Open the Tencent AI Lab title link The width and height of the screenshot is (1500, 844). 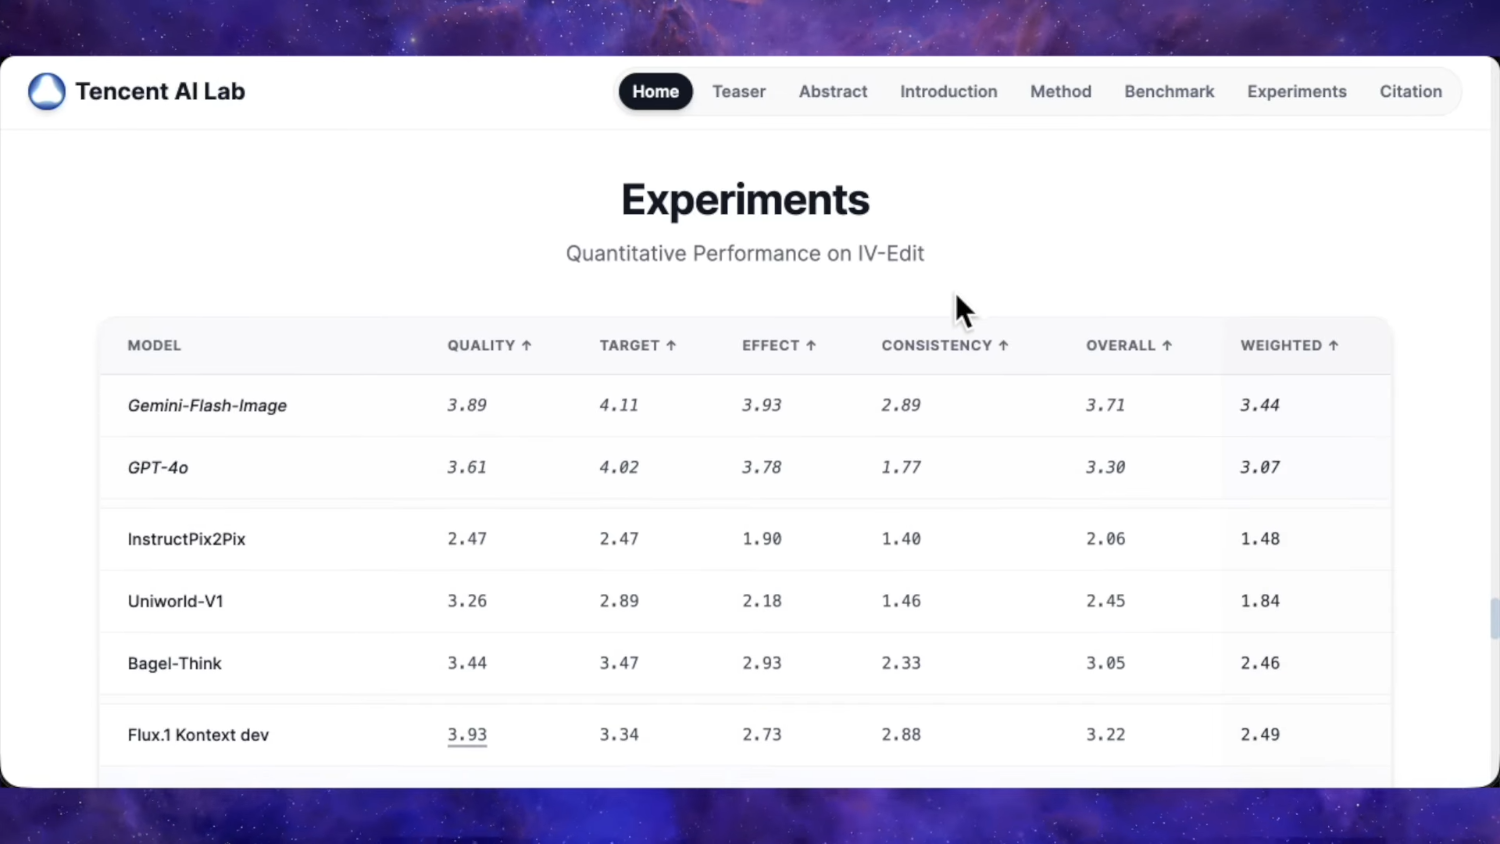click(160, 91)
